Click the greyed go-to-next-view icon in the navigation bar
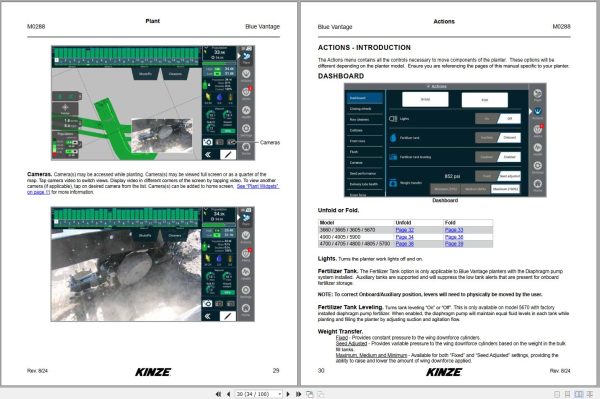Viewport: 600px width, 399px height. [321, 394]
